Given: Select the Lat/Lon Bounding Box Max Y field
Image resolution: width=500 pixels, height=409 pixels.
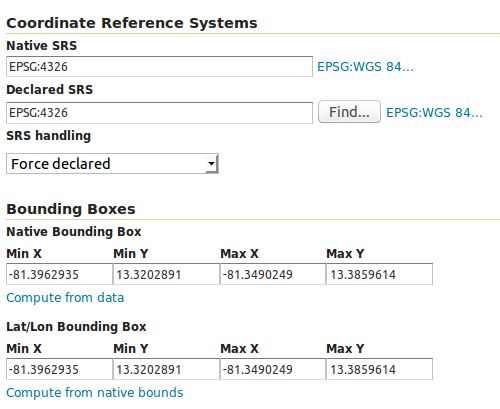Looking at the screenshot, I should click(x=379, y=369).
